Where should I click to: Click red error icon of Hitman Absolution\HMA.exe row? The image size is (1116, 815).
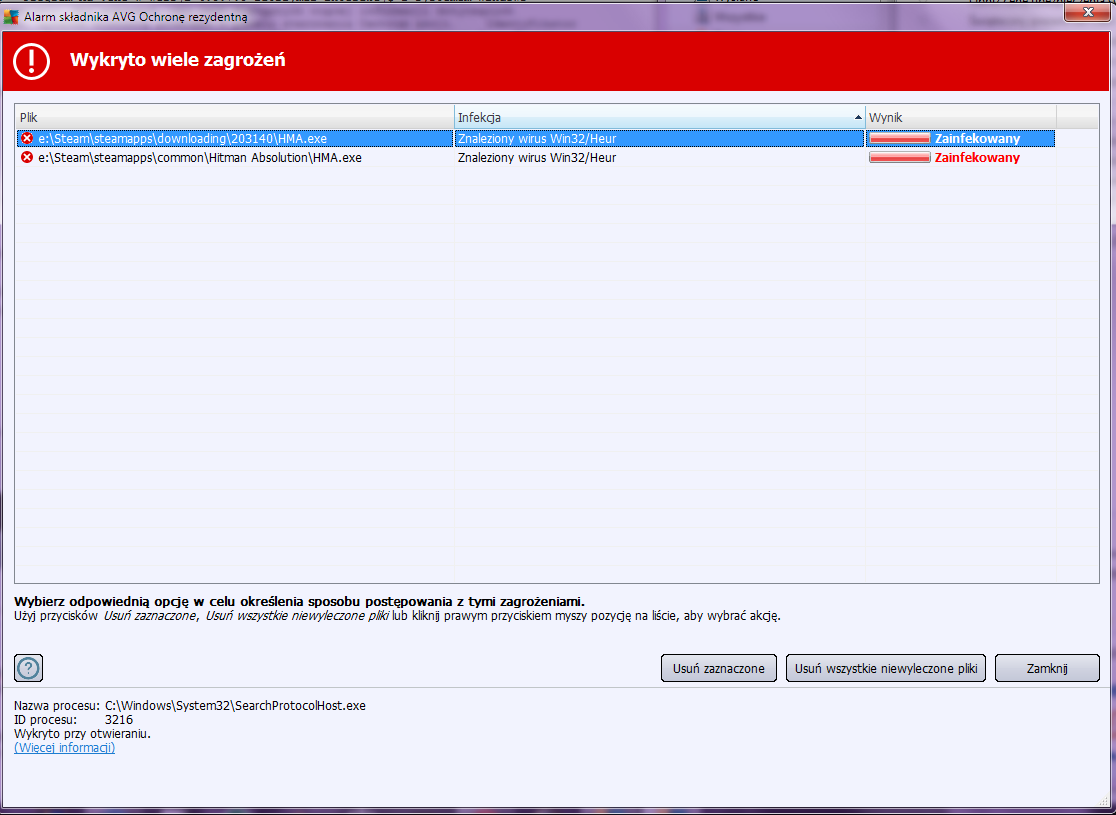[x=27, y=157]
